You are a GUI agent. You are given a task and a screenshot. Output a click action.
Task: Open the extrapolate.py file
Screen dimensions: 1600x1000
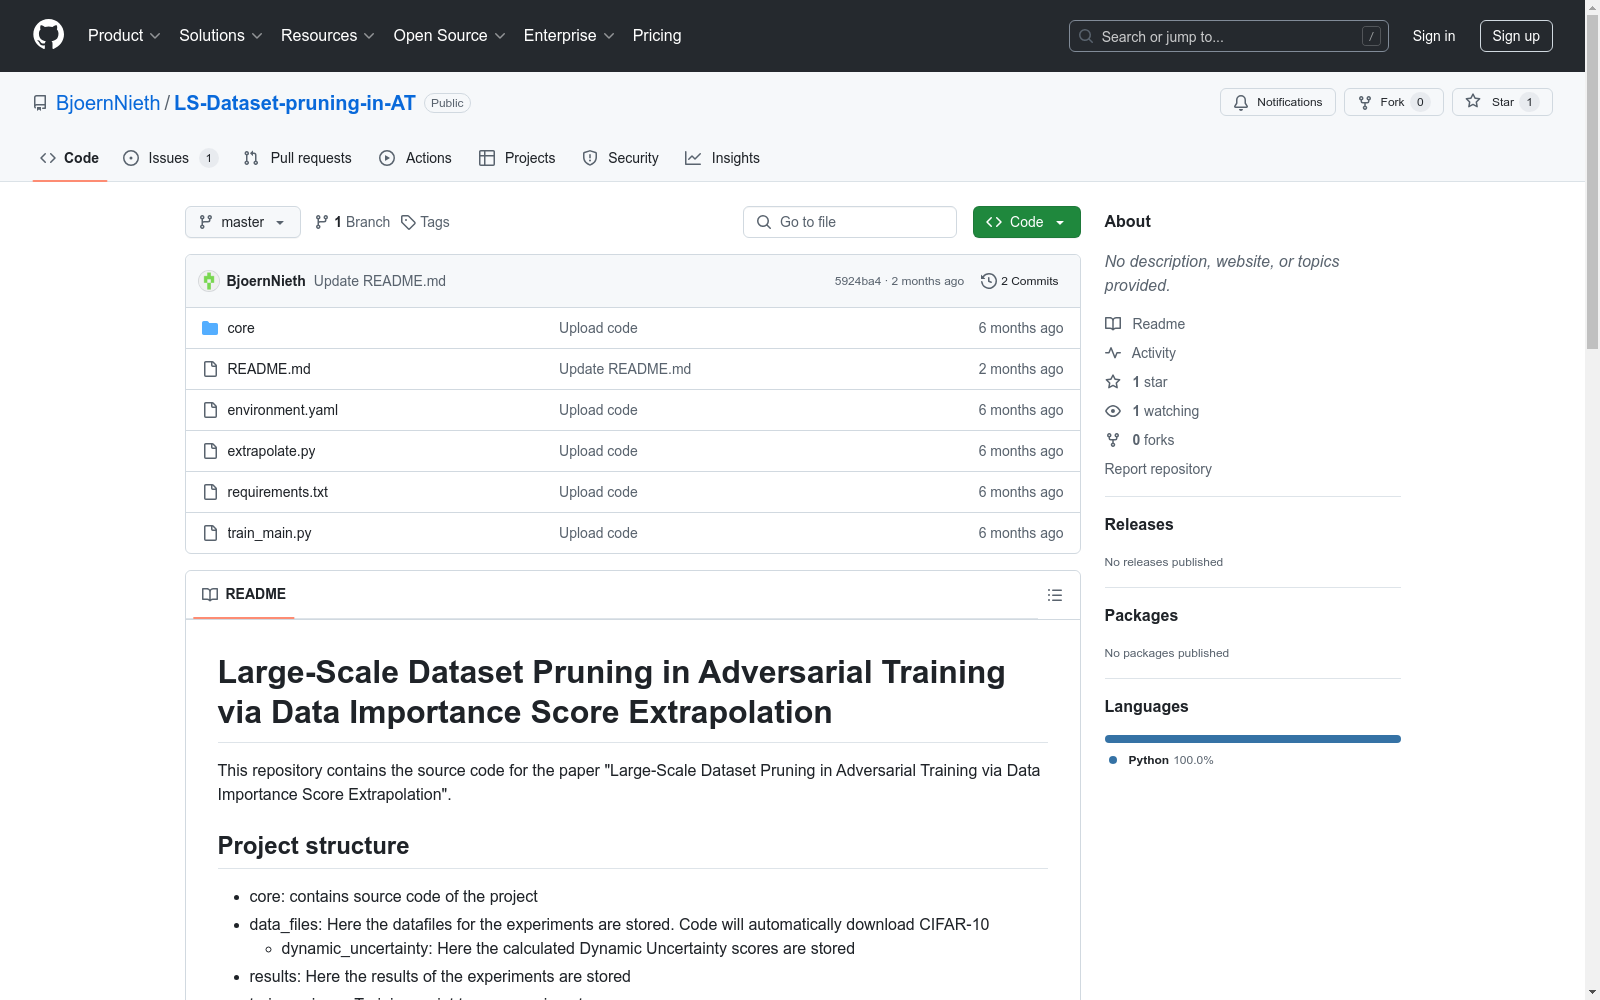click(x=271, y=451)
